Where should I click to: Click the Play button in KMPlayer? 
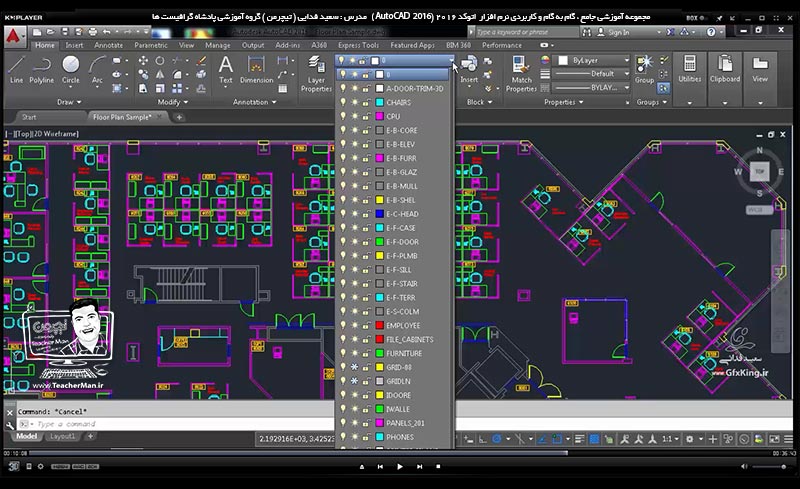click(x=399, y=467)
